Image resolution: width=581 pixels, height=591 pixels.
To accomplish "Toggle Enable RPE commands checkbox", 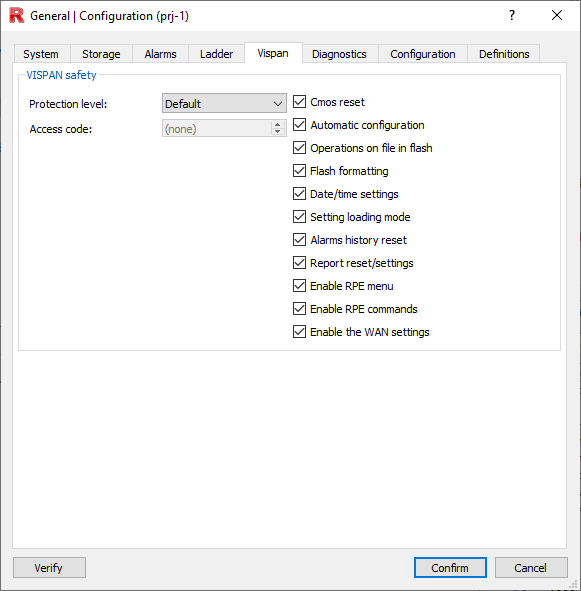I will click(299, 309).
